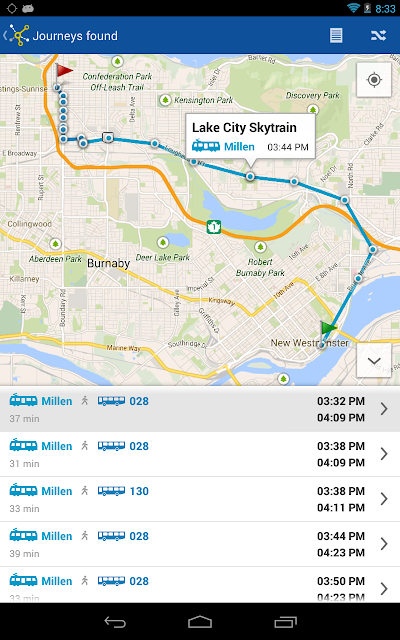
Task: Expand the 03:32 PM journey chevron
Action: pyautogui.click(x=384, y=409)
